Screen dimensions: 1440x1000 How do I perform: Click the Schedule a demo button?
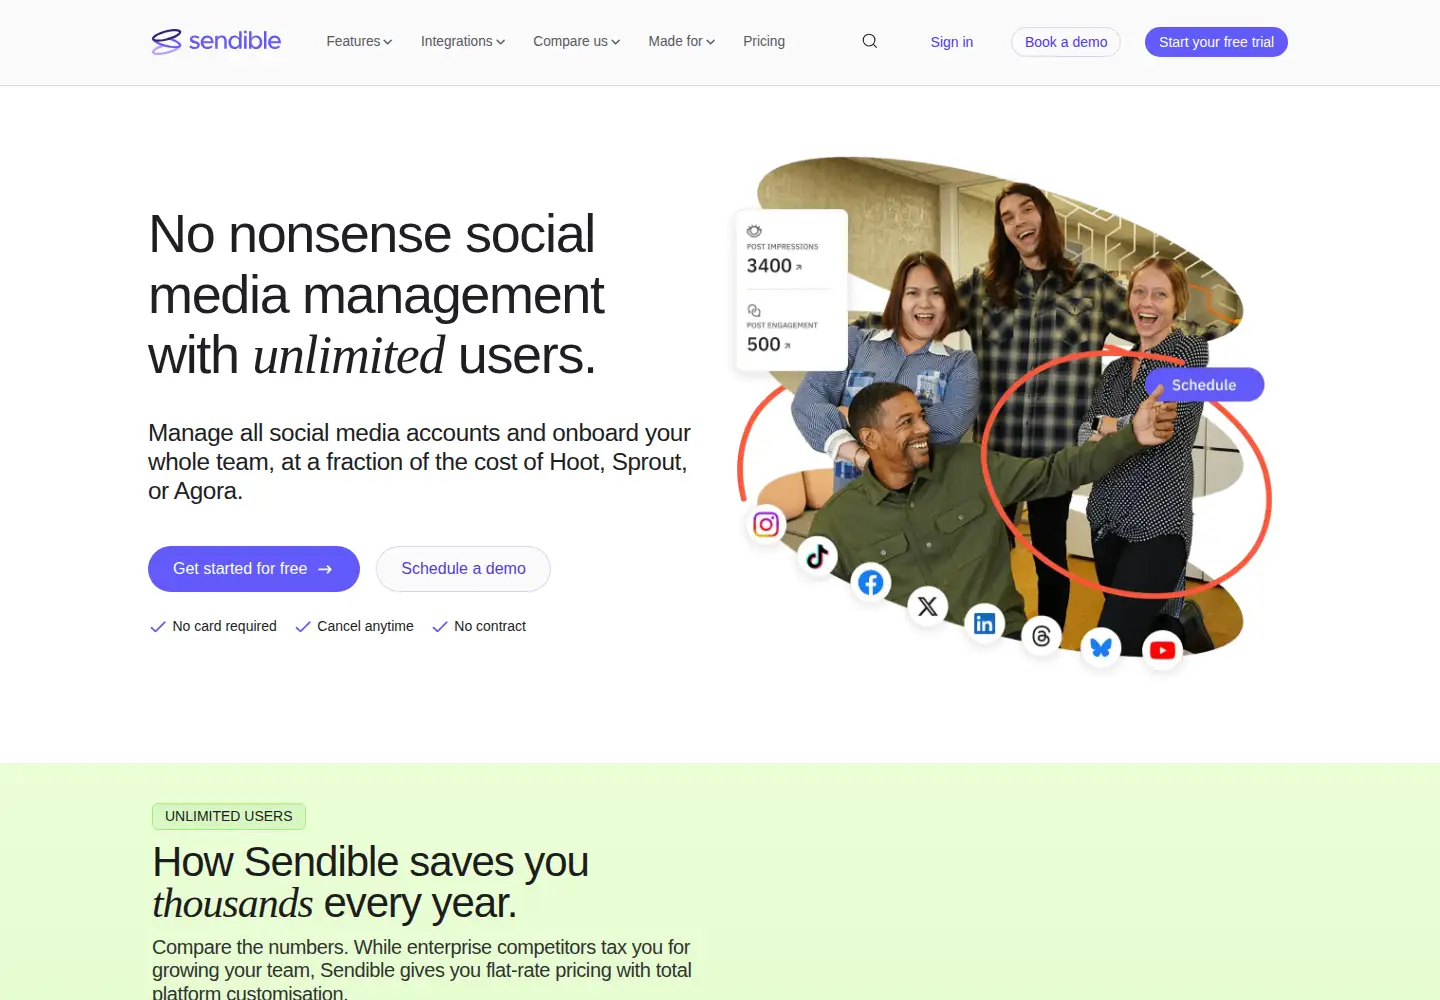click(463, 569)
